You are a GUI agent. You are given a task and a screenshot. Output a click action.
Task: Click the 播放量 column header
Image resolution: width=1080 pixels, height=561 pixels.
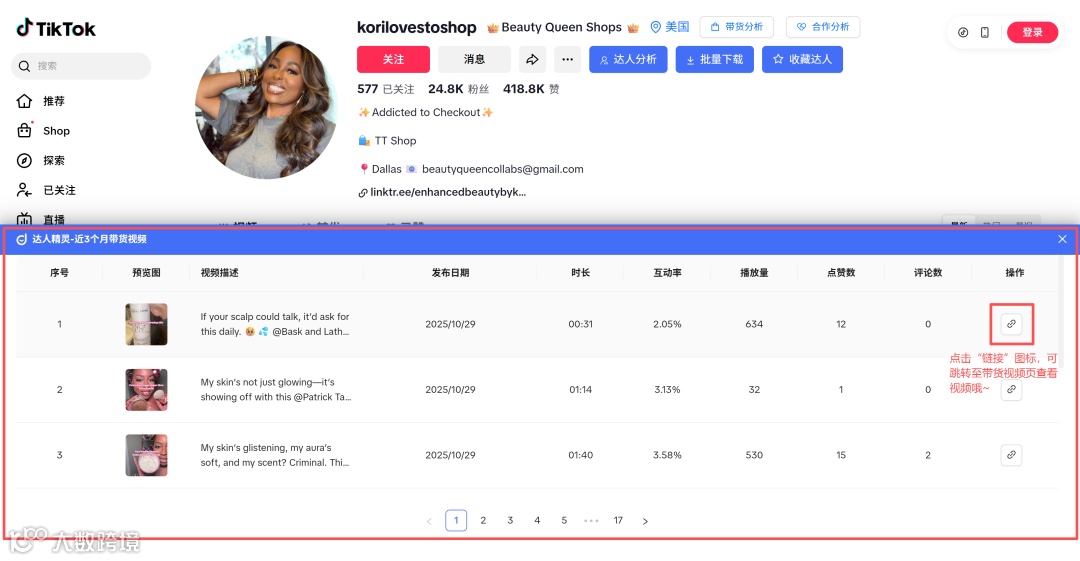click(754, 273)
